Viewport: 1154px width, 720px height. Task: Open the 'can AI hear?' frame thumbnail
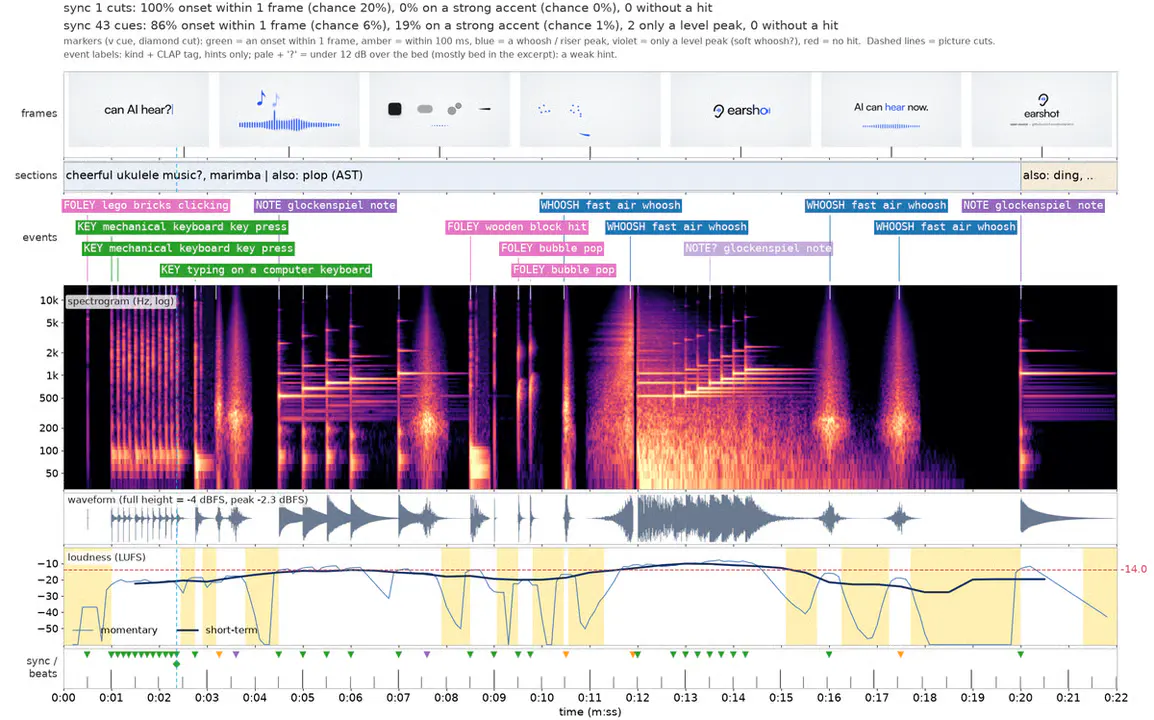pos(138,110)
